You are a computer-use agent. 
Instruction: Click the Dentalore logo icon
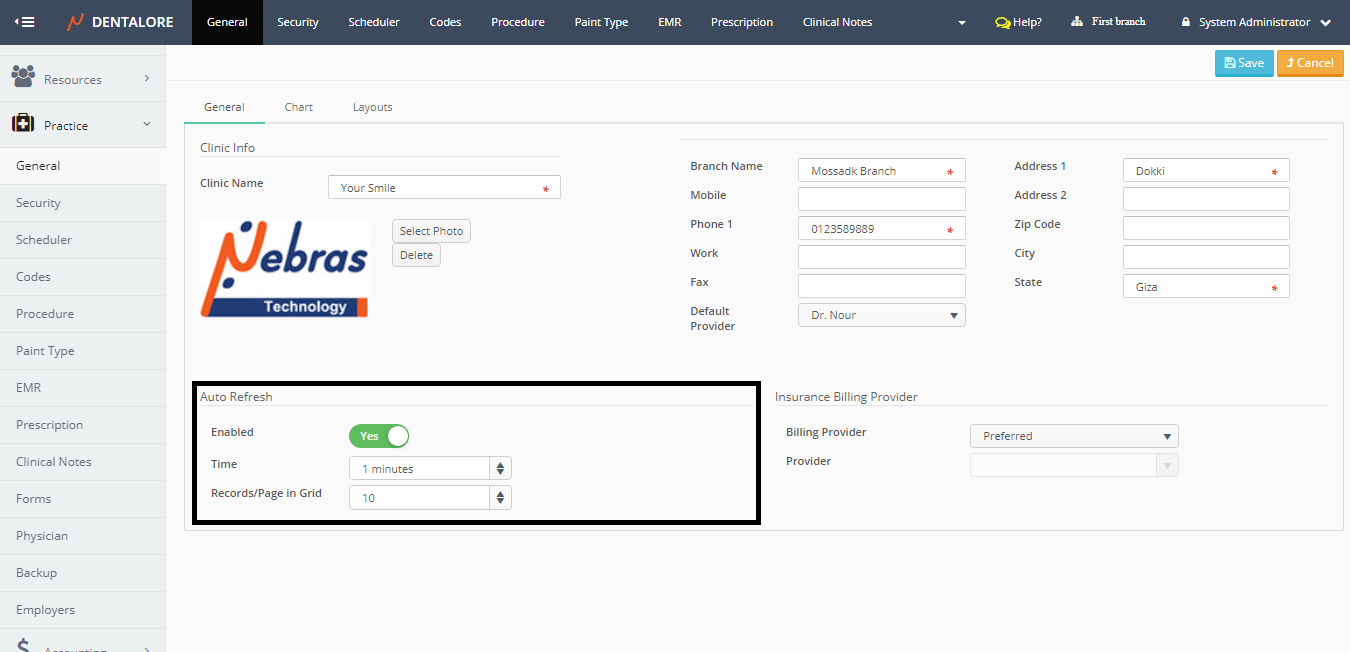click(75, 22)
